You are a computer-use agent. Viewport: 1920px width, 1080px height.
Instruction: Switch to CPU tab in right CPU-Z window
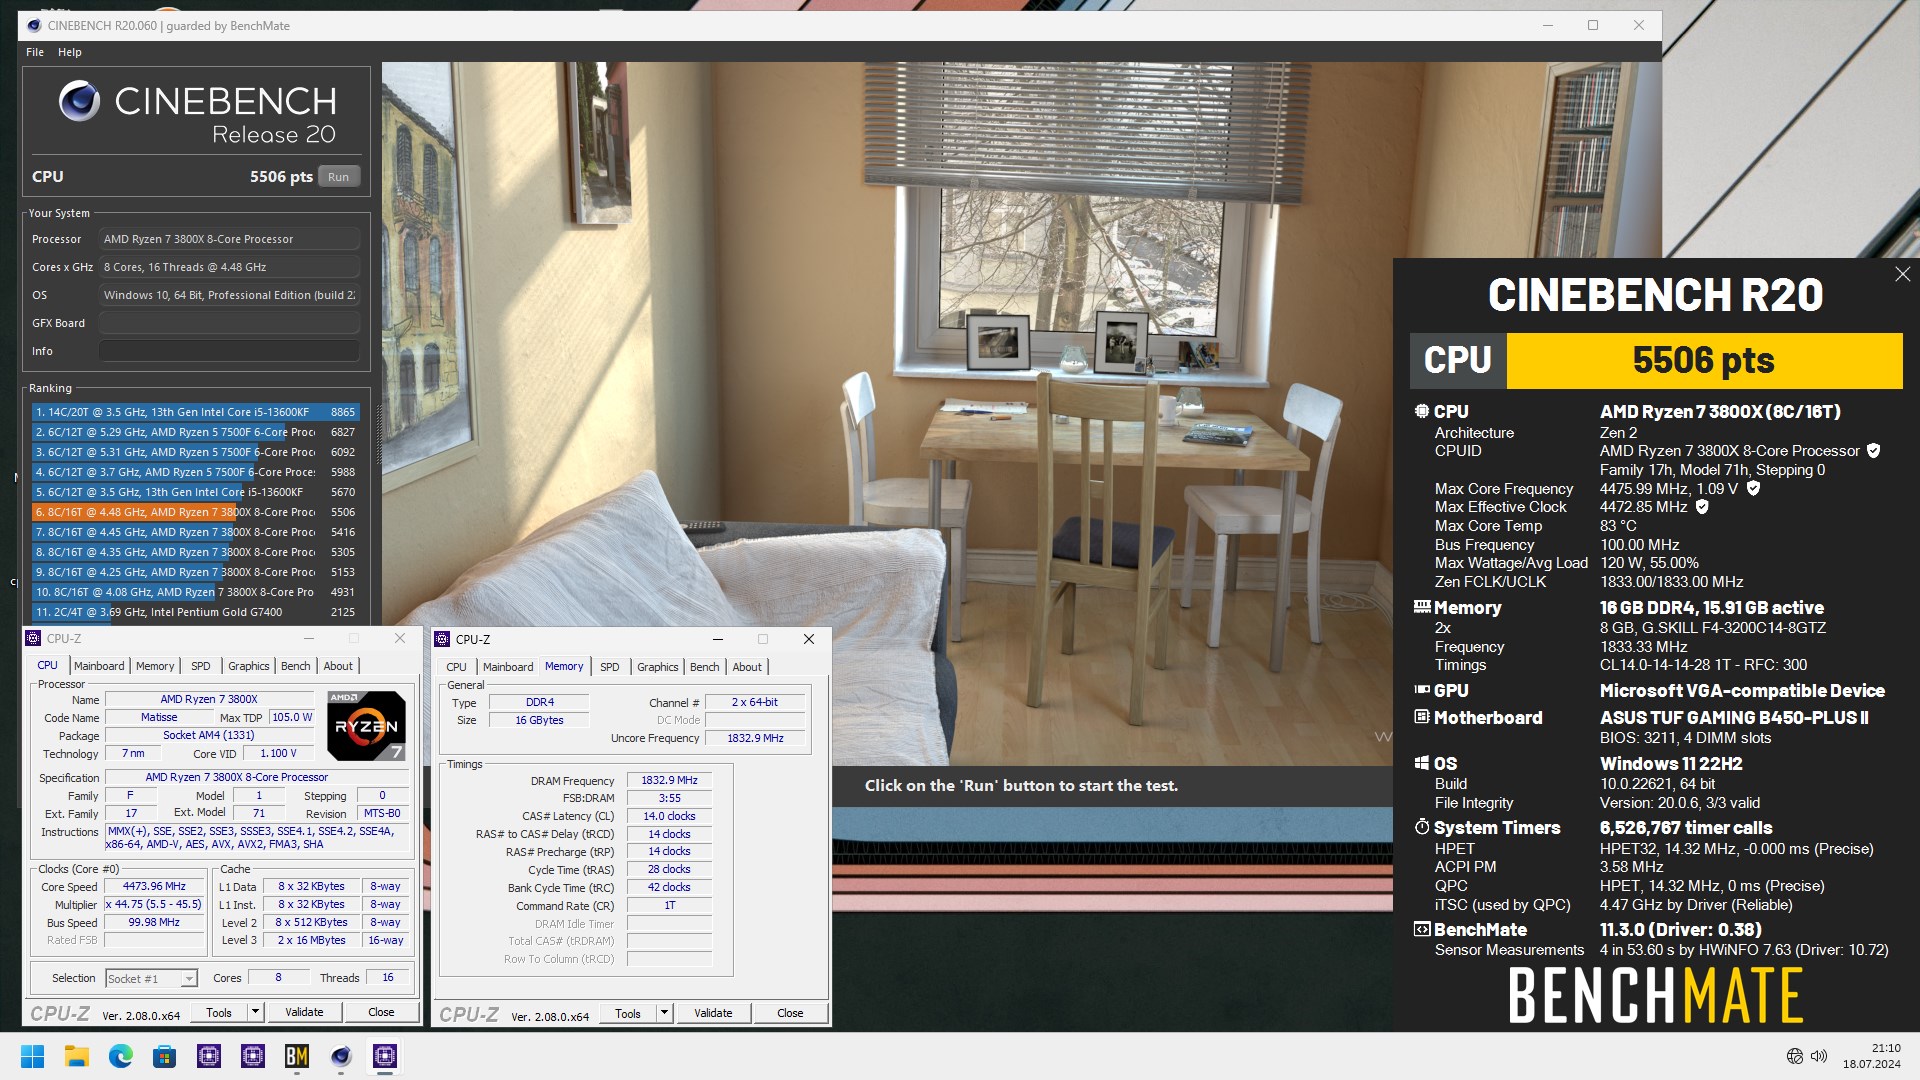click(456, 667)
